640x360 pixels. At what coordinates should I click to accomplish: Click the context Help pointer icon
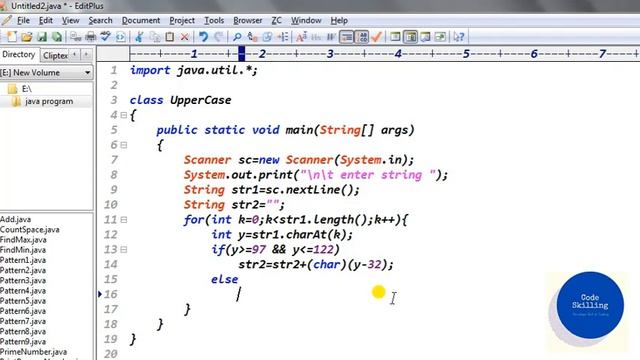coord(459,37)
